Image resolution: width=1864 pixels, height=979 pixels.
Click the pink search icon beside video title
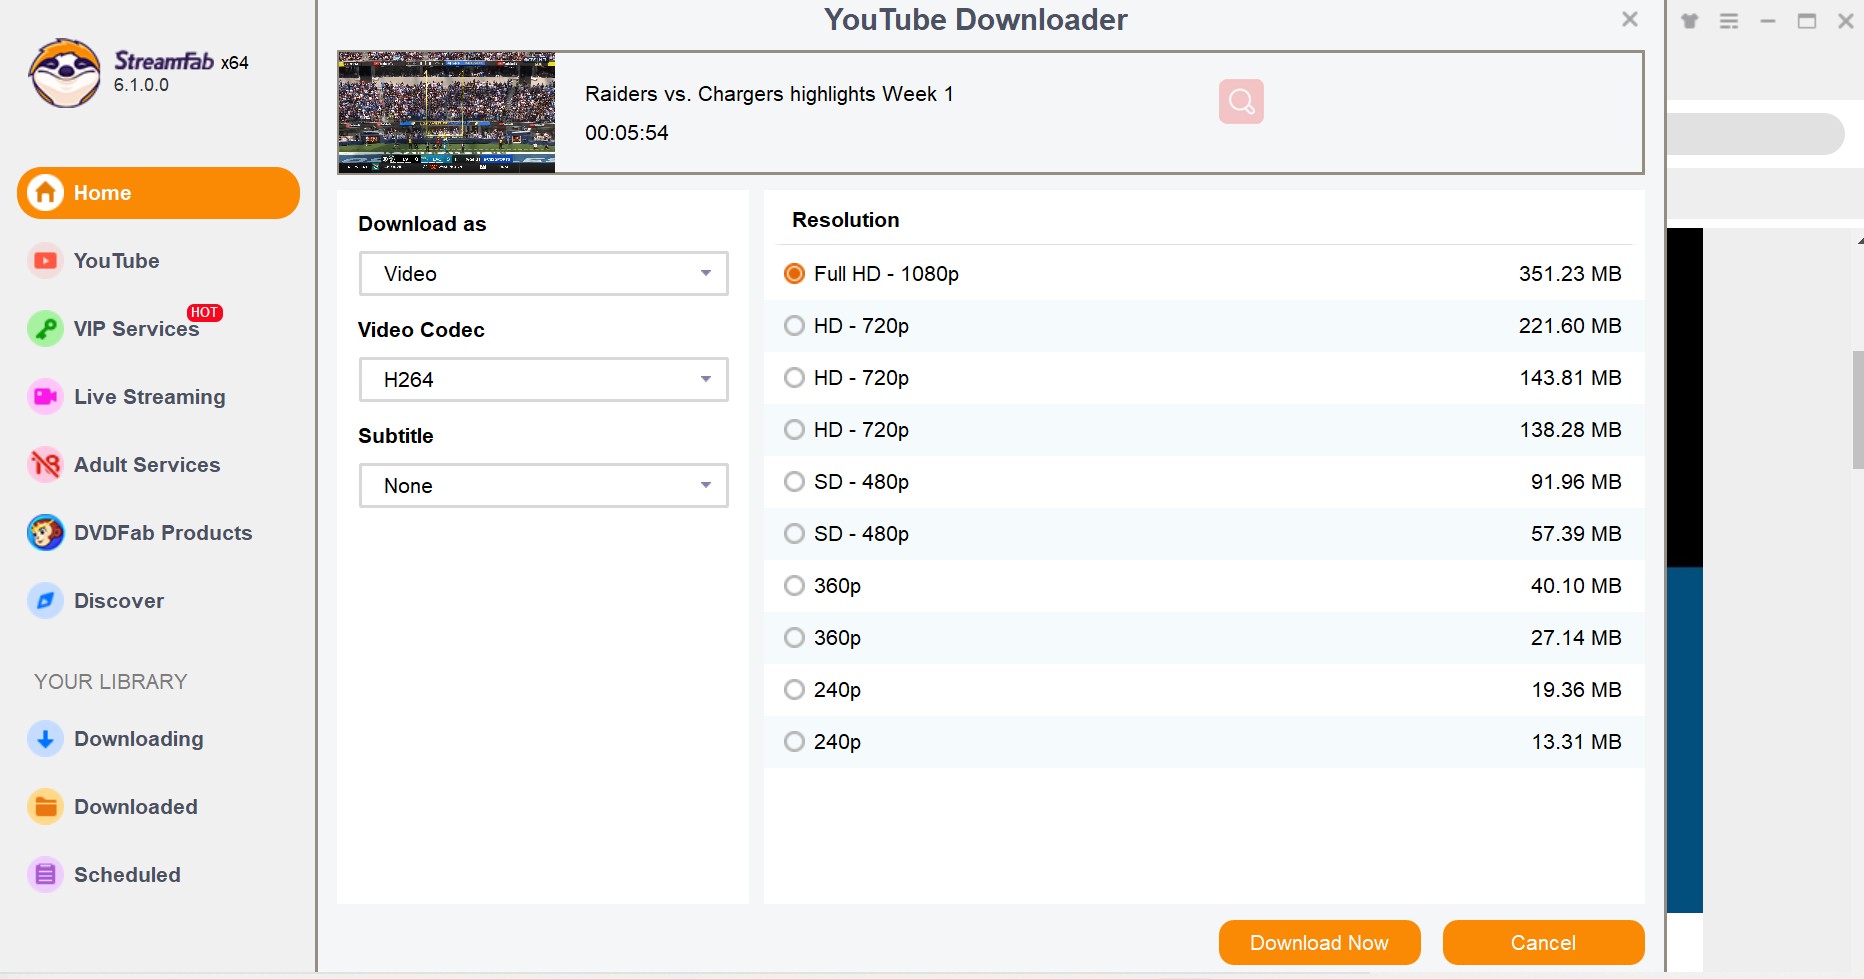1241,101
